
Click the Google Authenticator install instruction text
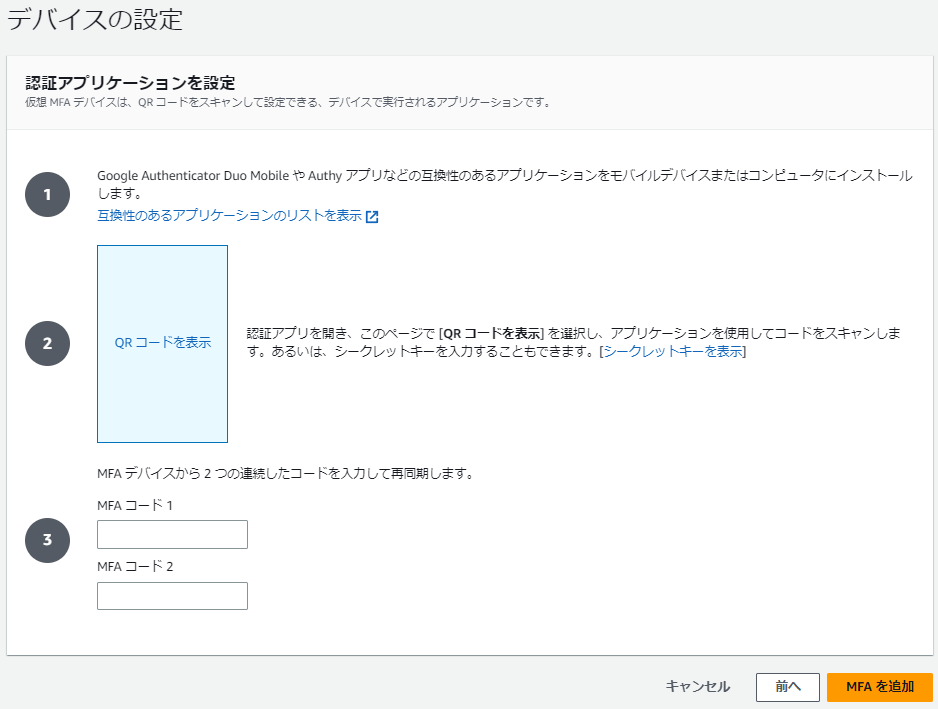pos(504,176)
